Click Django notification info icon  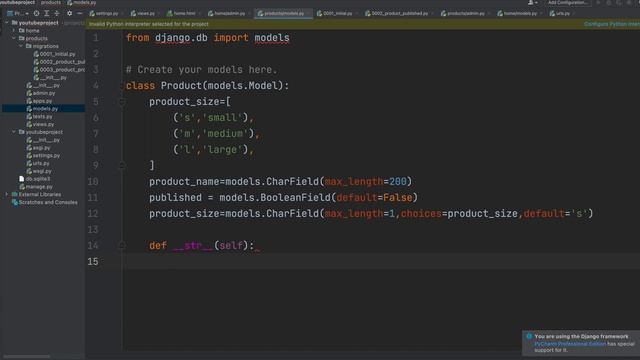point(529,336)
